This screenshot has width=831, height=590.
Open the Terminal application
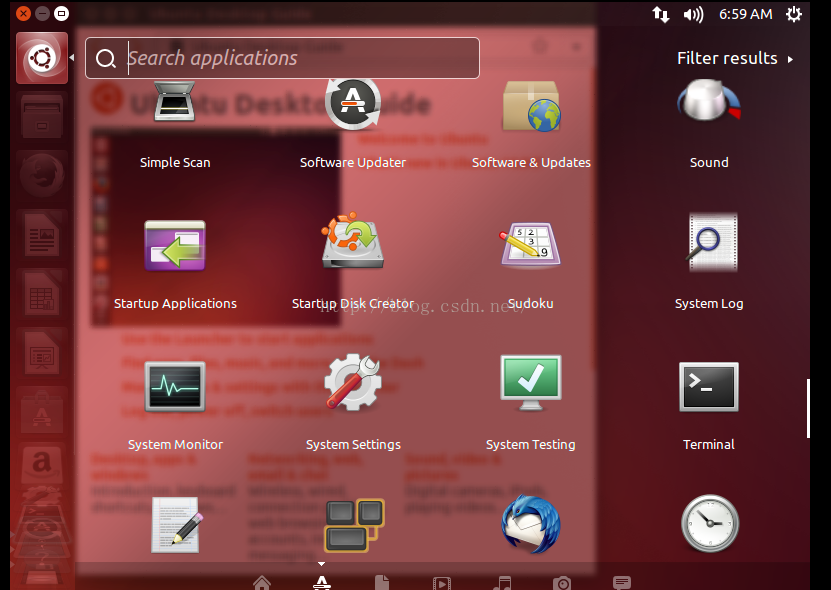(x=709, y=386)
